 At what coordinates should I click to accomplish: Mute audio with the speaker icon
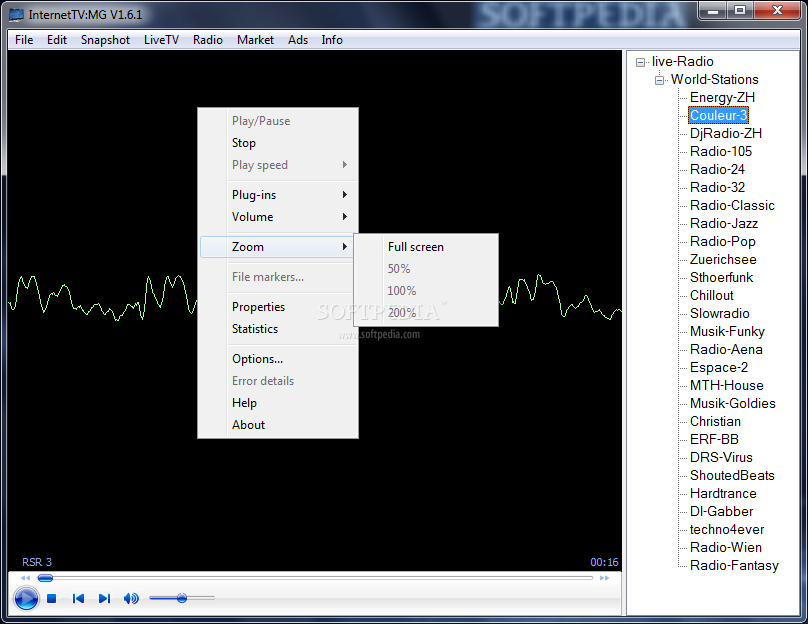131,598
